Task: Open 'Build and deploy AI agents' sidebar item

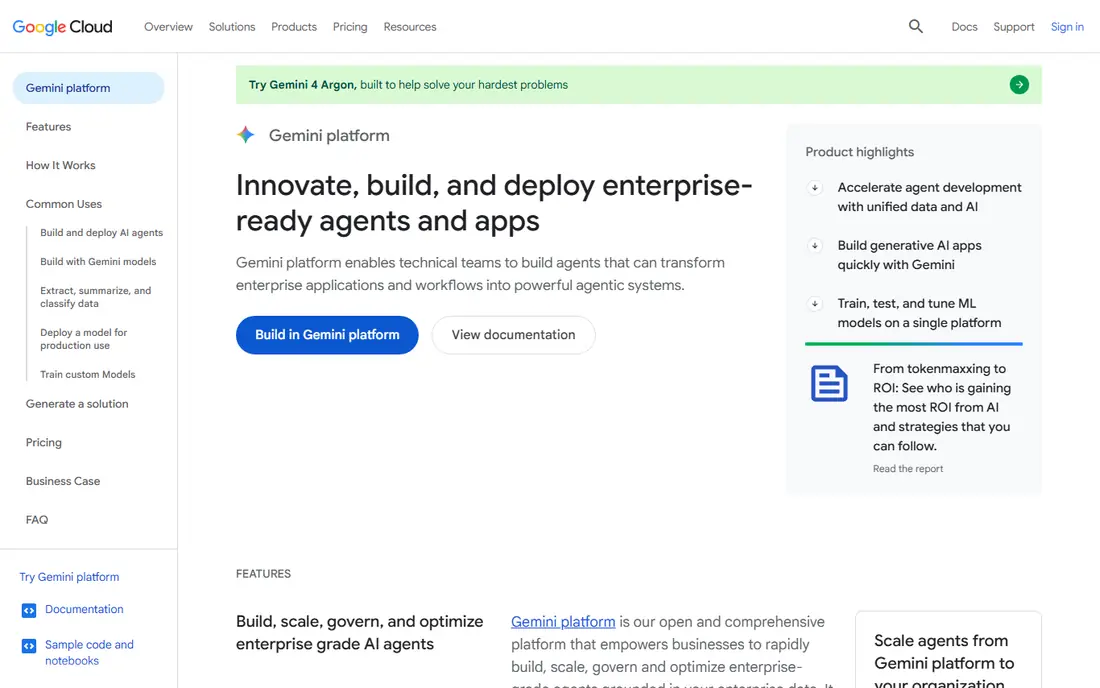Action: click(x=101, y=232)
